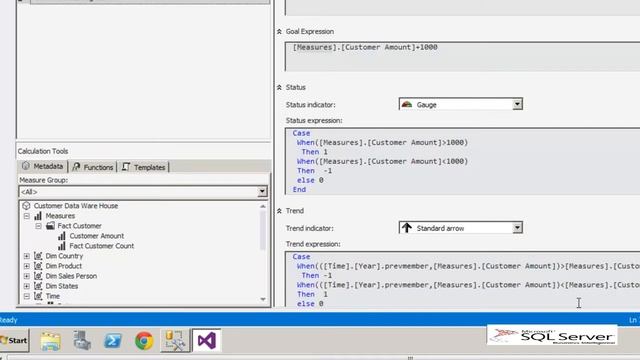640x360 pixels.
Task: Expand the Dim Product dimension
Action: tap(27, 266)
